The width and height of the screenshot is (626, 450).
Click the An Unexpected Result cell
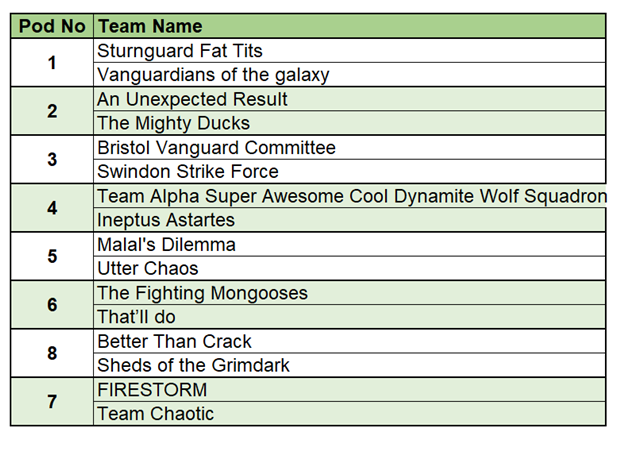pyautogui.click(x=192, y=99)
